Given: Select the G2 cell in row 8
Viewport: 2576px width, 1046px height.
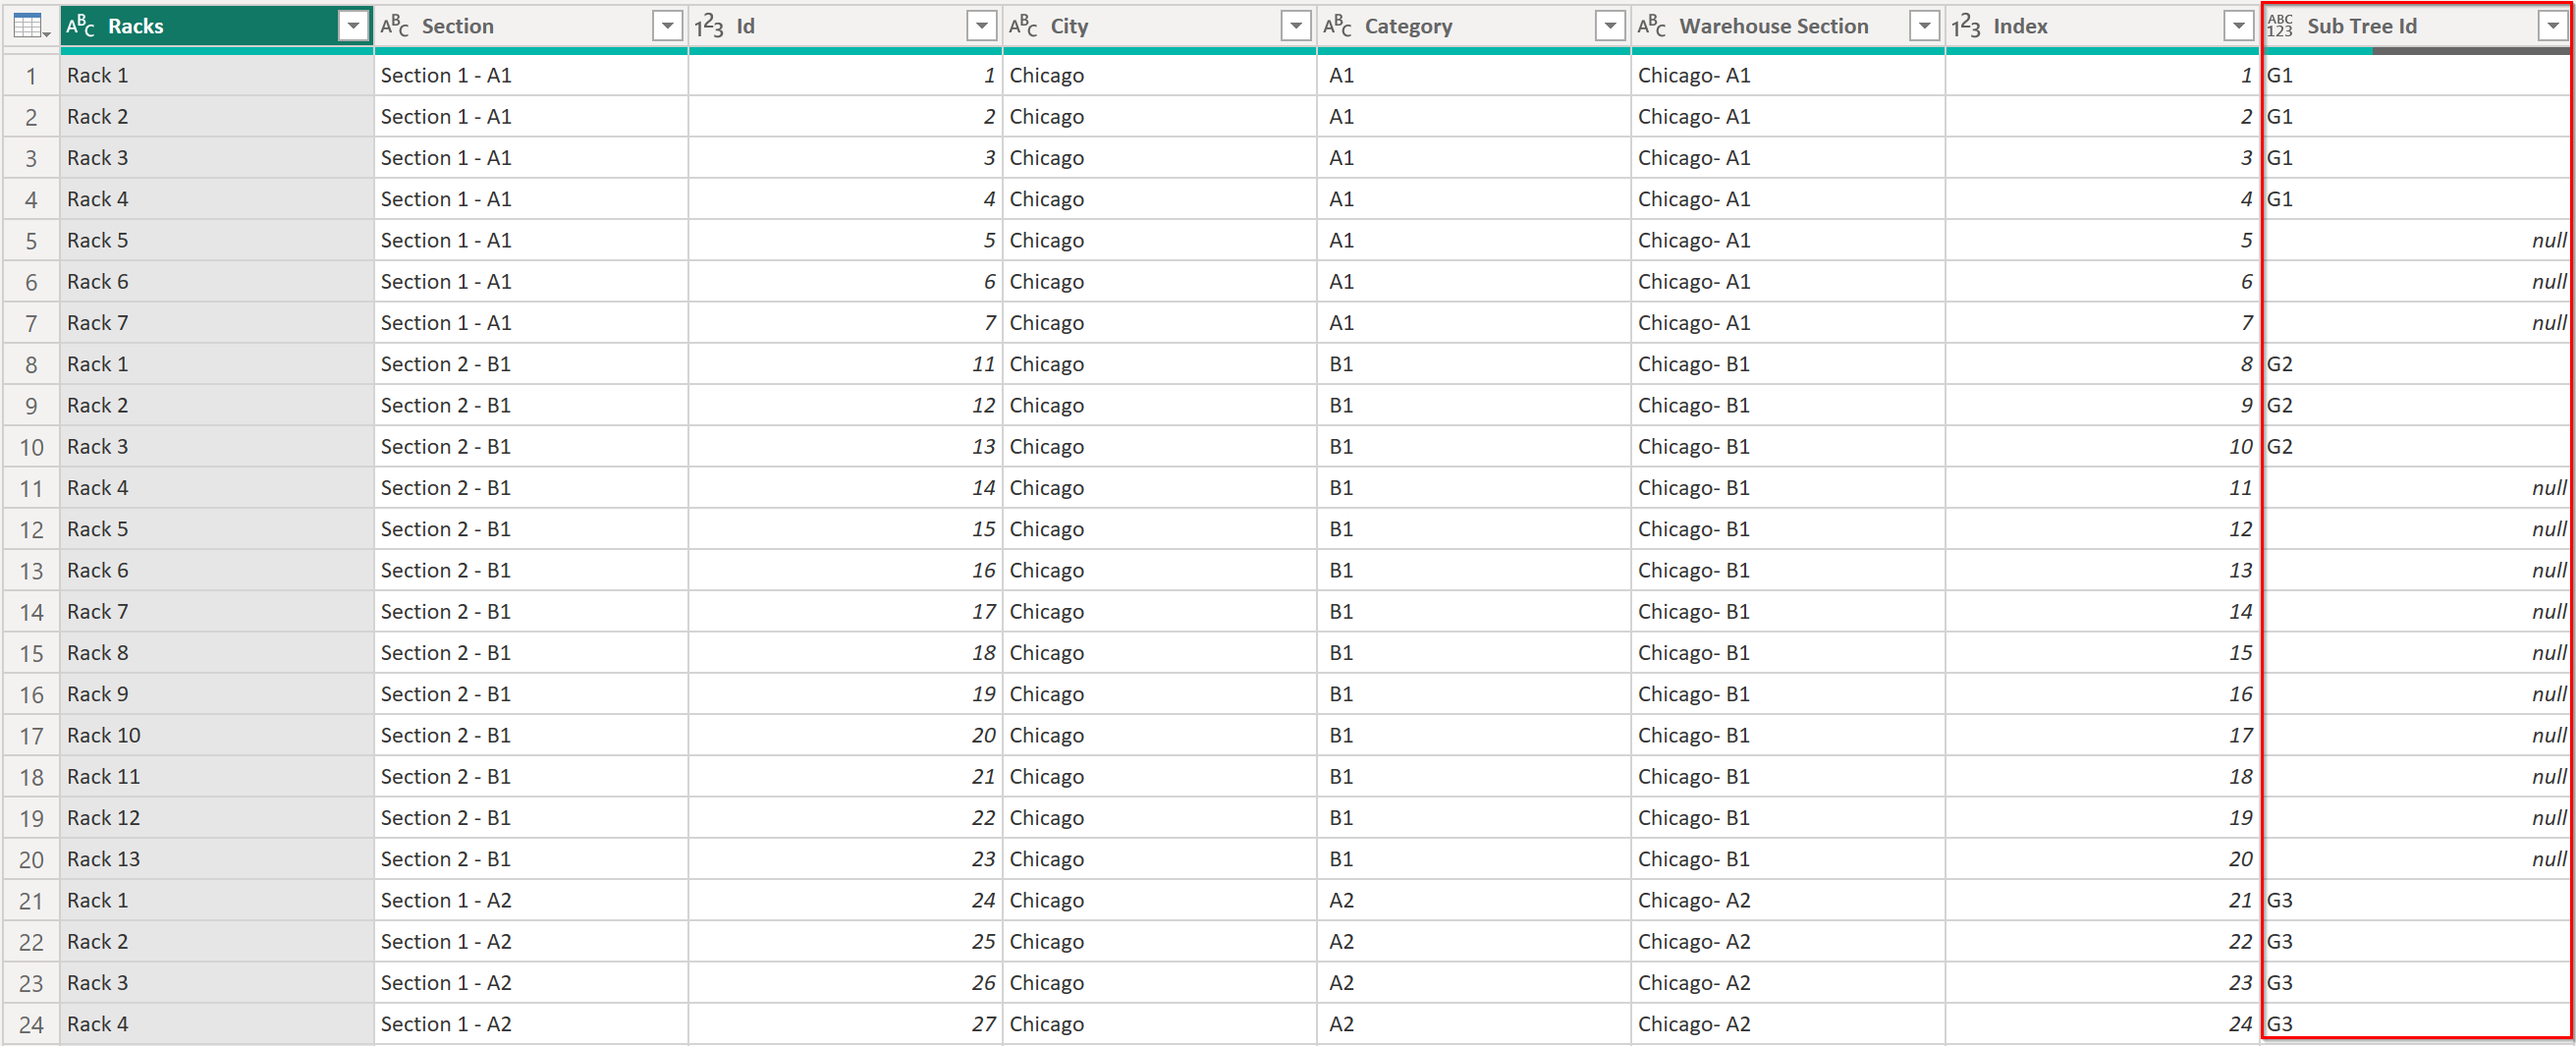Looking at the screenshot, I should [x=2415, y=365].
